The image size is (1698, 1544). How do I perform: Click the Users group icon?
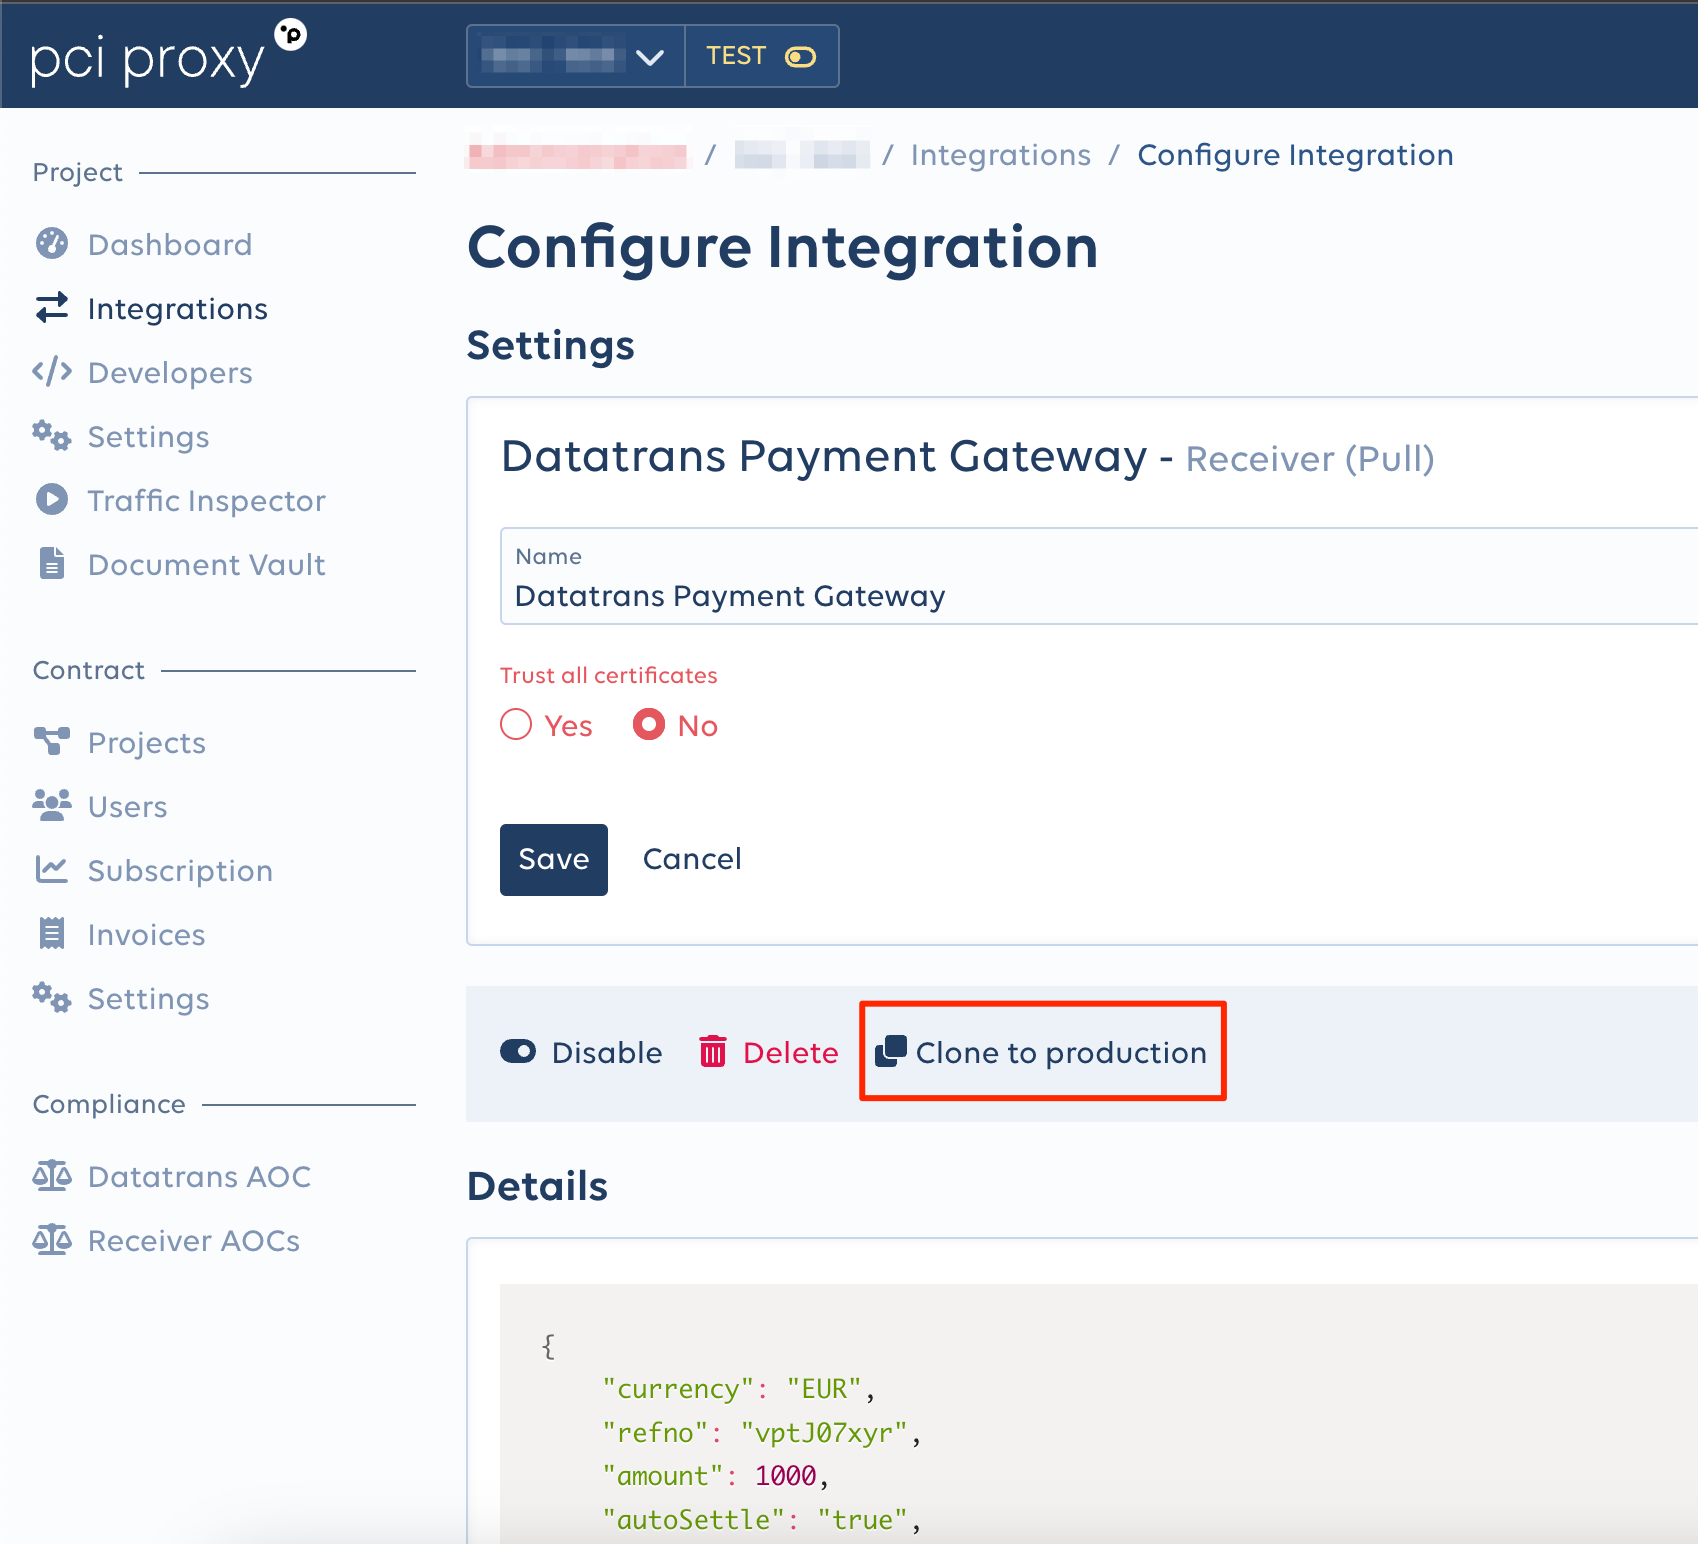(52, 805)
